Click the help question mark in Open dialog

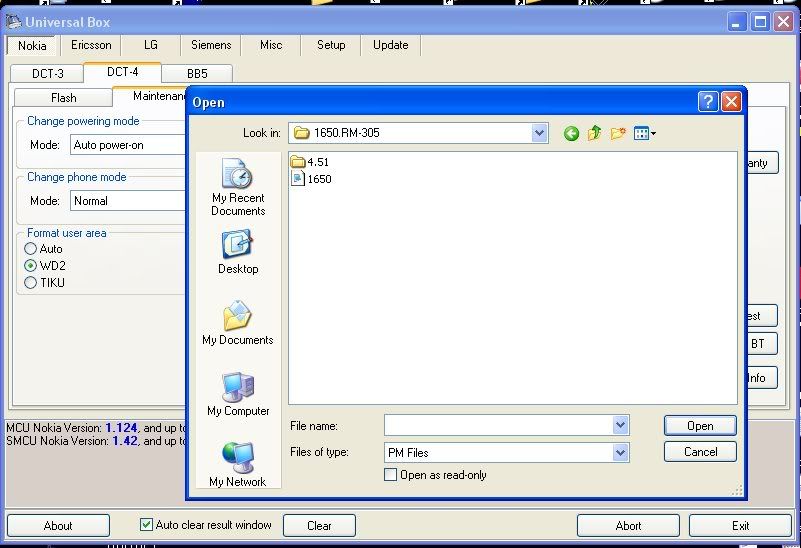pyautogui.click(x=708, y=102)
